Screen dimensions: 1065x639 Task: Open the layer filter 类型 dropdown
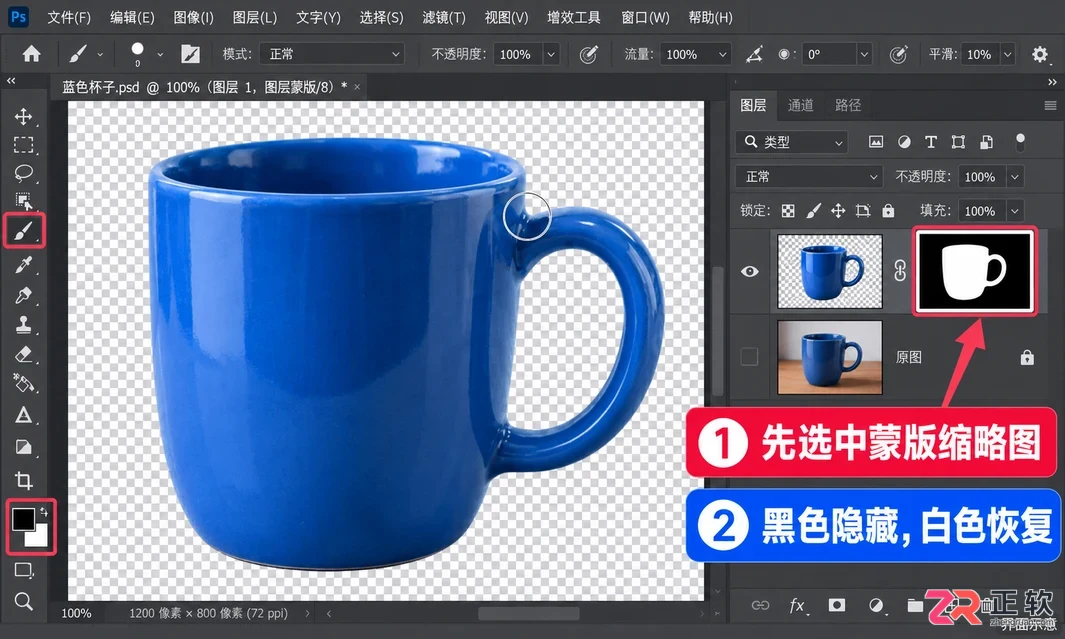tap(792, 142)
